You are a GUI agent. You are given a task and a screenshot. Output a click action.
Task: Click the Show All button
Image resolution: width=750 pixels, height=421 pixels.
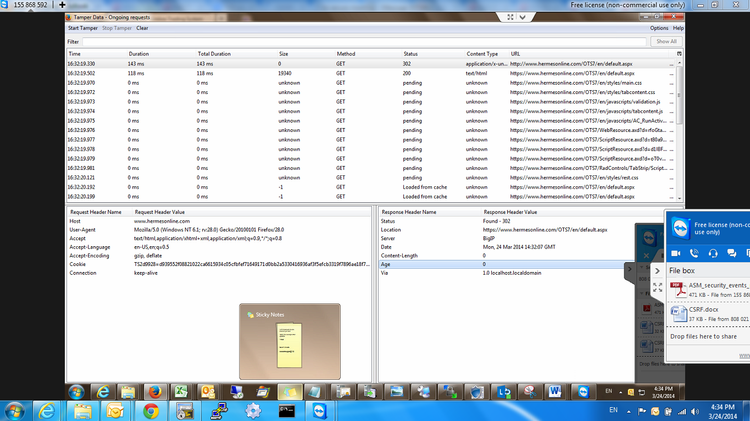tap(666, 42)
